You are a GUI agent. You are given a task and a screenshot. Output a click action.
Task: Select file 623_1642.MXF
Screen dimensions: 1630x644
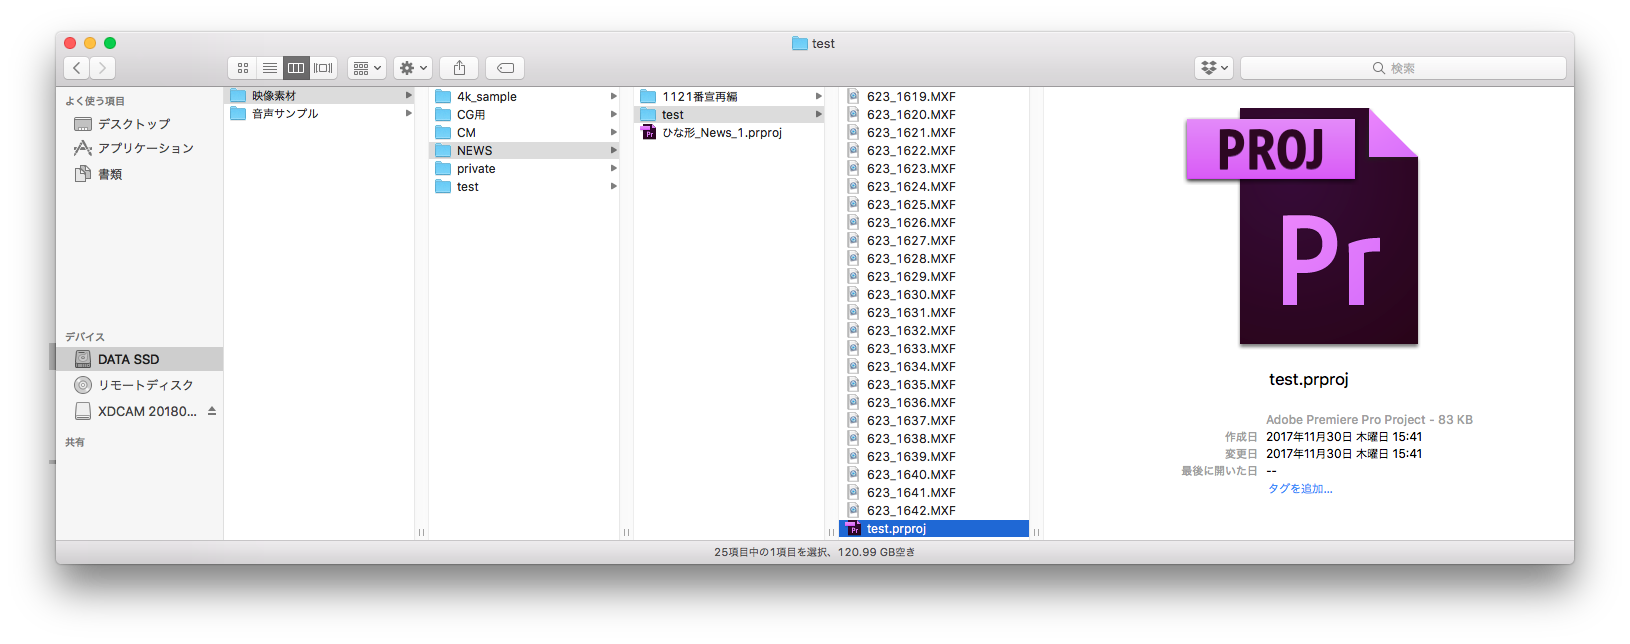pos(934,511)
